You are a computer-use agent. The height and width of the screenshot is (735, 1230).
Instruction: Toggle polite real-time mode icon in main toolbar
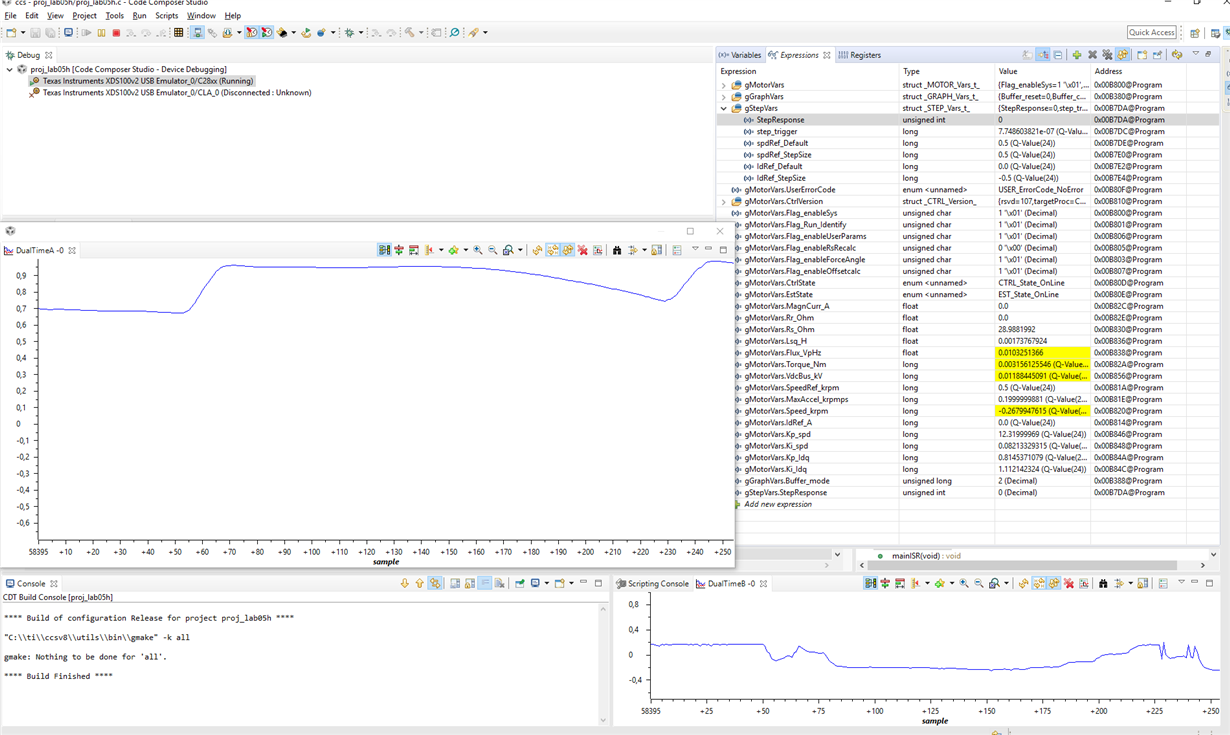tap(266, 33)
